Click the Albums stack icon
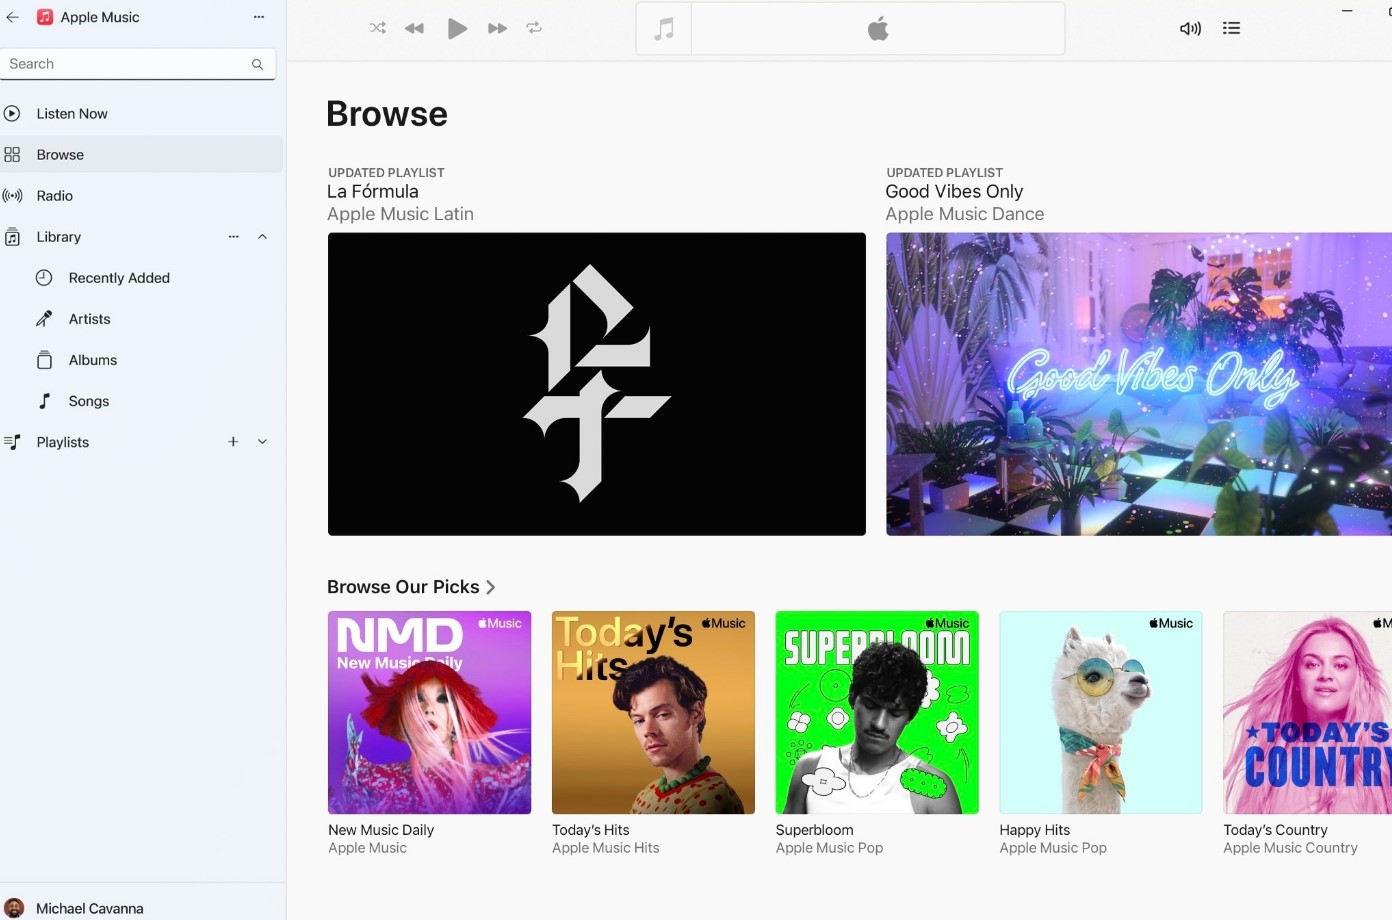 tap(44, 360)
